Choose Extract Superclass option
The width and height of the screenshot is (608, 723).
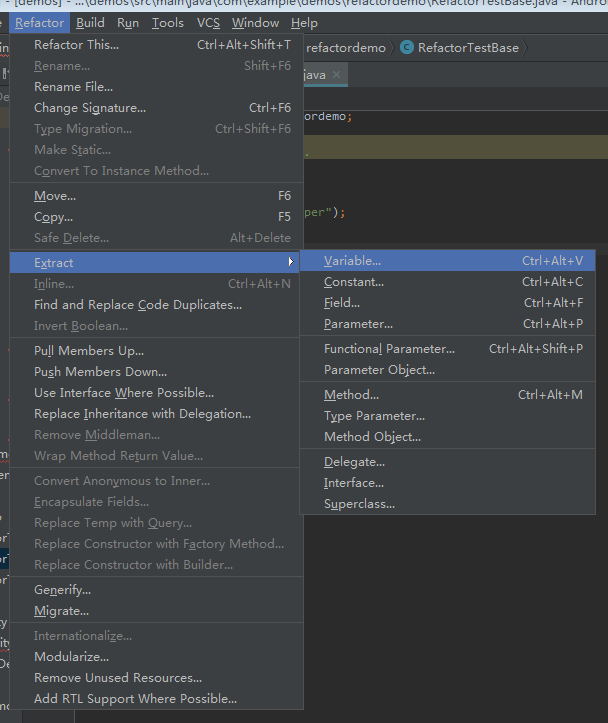[359, 504]
